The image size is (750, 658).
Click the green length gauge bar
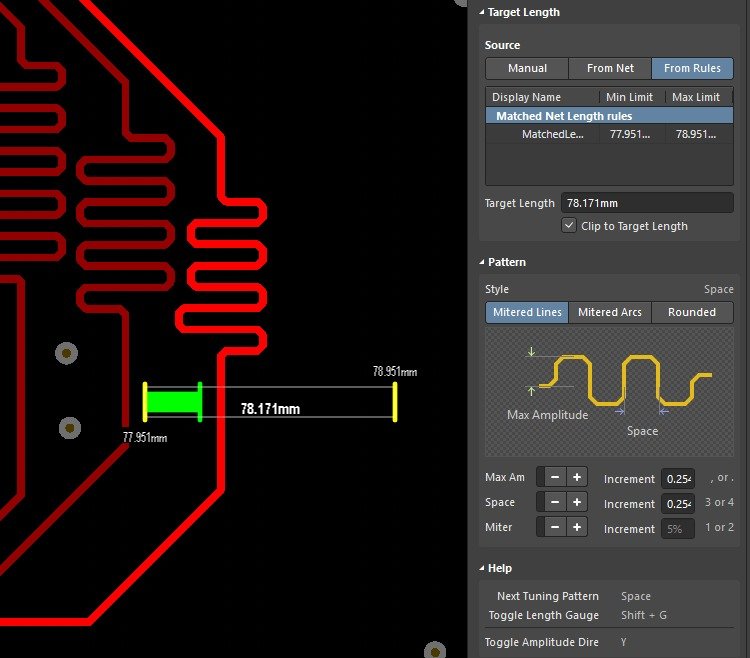173,402
